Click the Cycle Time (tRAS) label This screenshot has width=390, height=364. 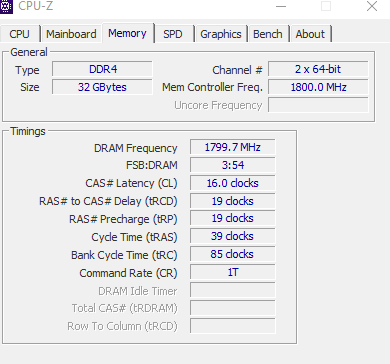tap(134, 237)
